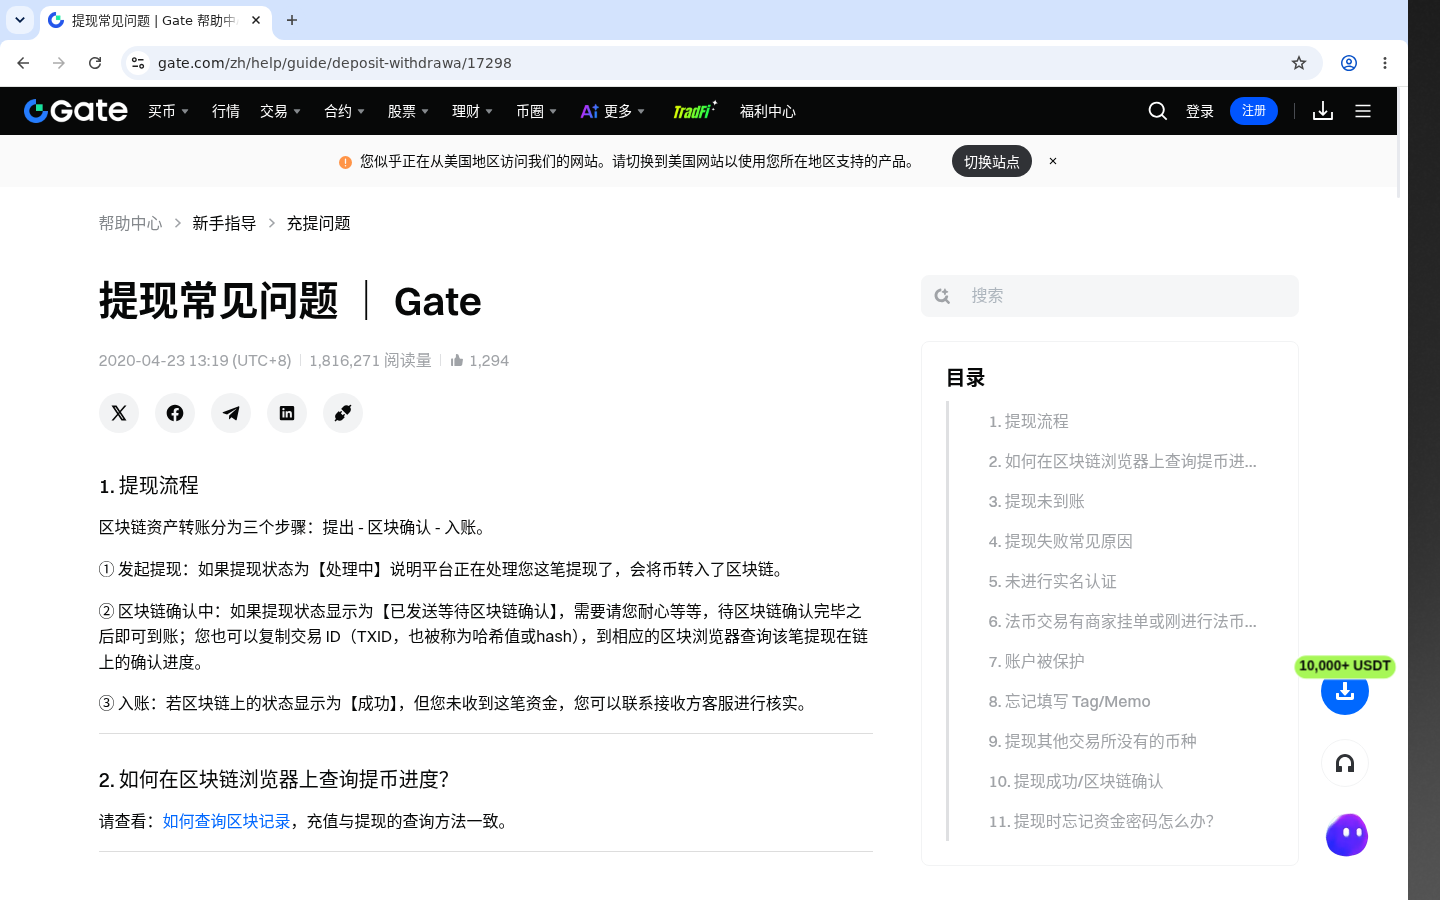Share article on LinkedIn
Viewport: 1440px width, 900px height.
coord(287,413)
